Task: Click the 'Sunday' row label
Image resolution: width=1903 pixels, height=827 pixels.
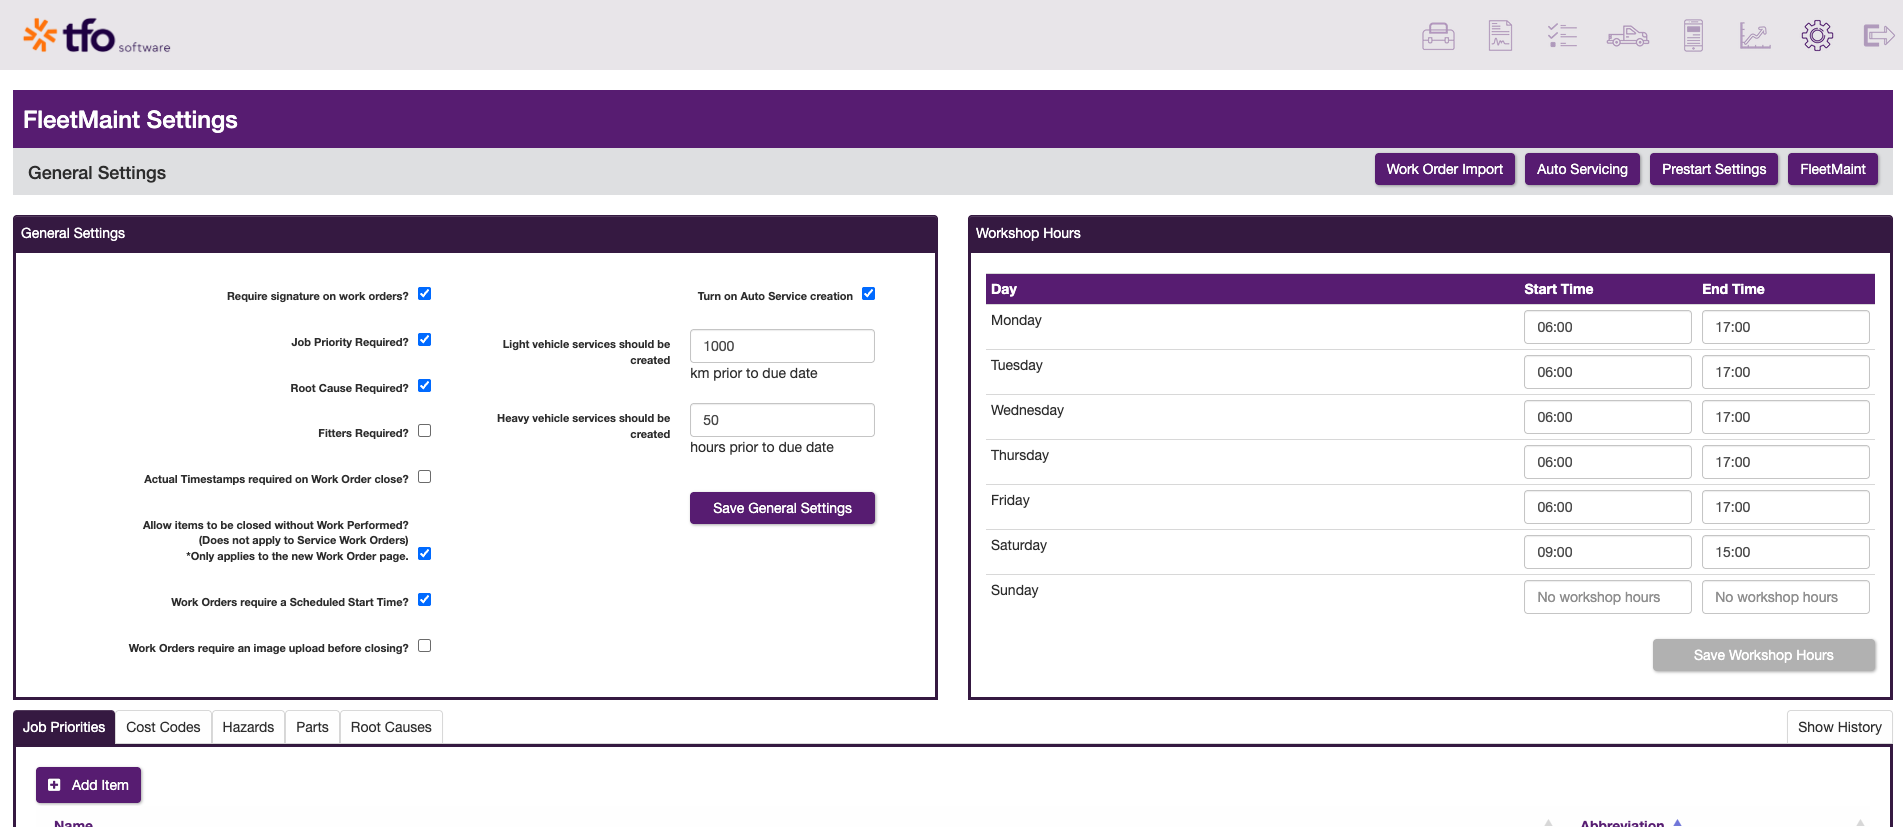Action: coord(1015,590)
